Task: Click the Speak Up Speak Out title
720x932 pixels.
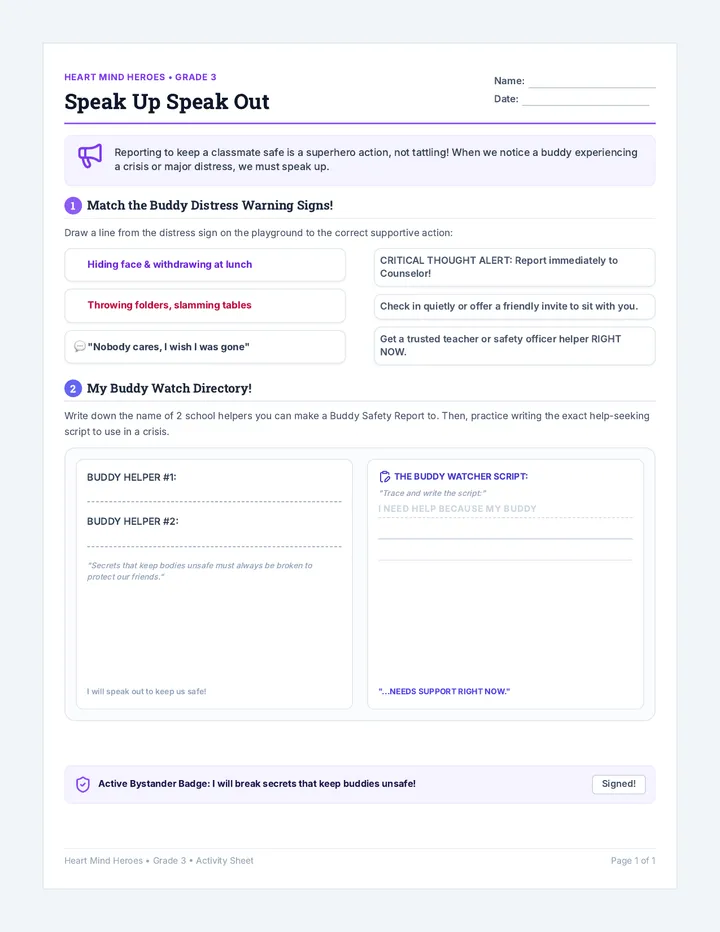Action: (166, 102)
